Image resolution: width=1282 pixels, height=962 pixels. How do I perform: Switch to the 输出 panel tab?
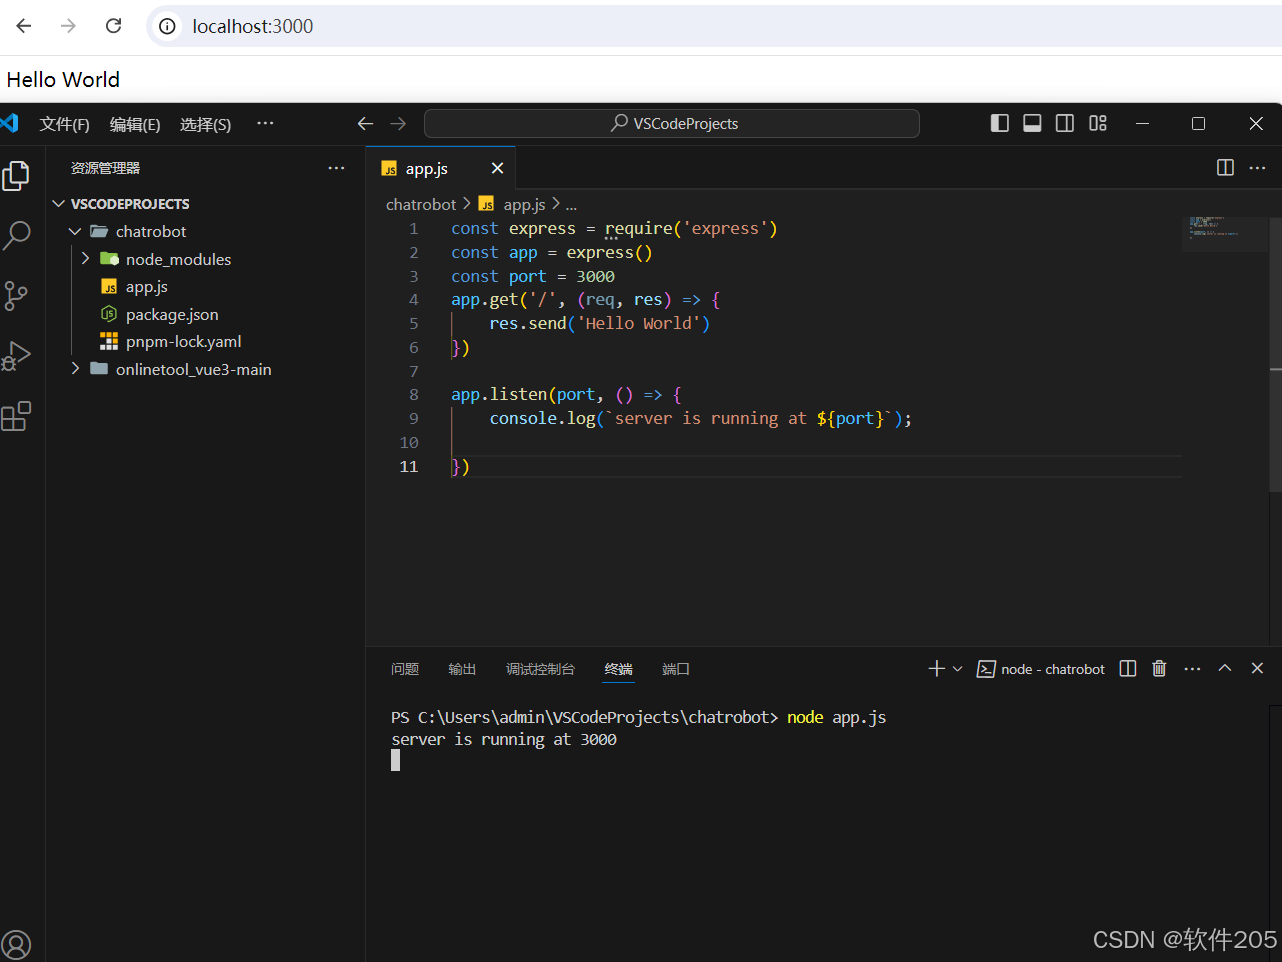tap(462, 669)
